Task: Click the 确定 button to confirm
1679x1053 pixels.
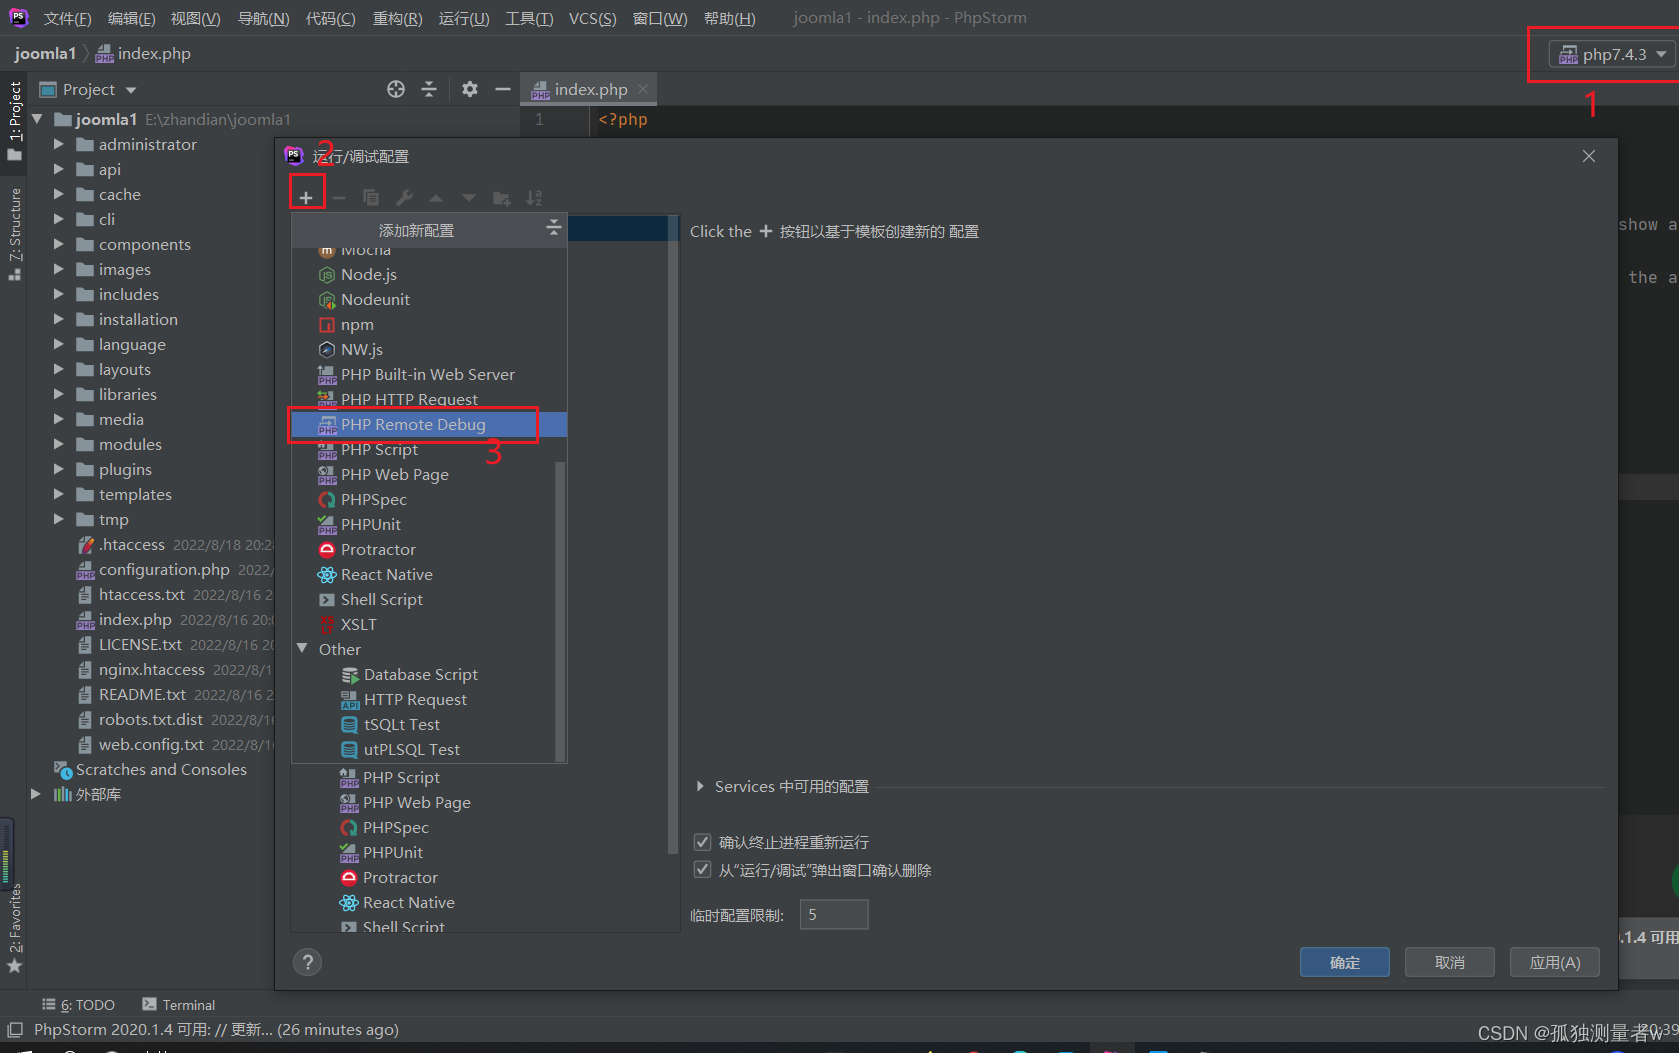Action: (x=1344, y=961)
